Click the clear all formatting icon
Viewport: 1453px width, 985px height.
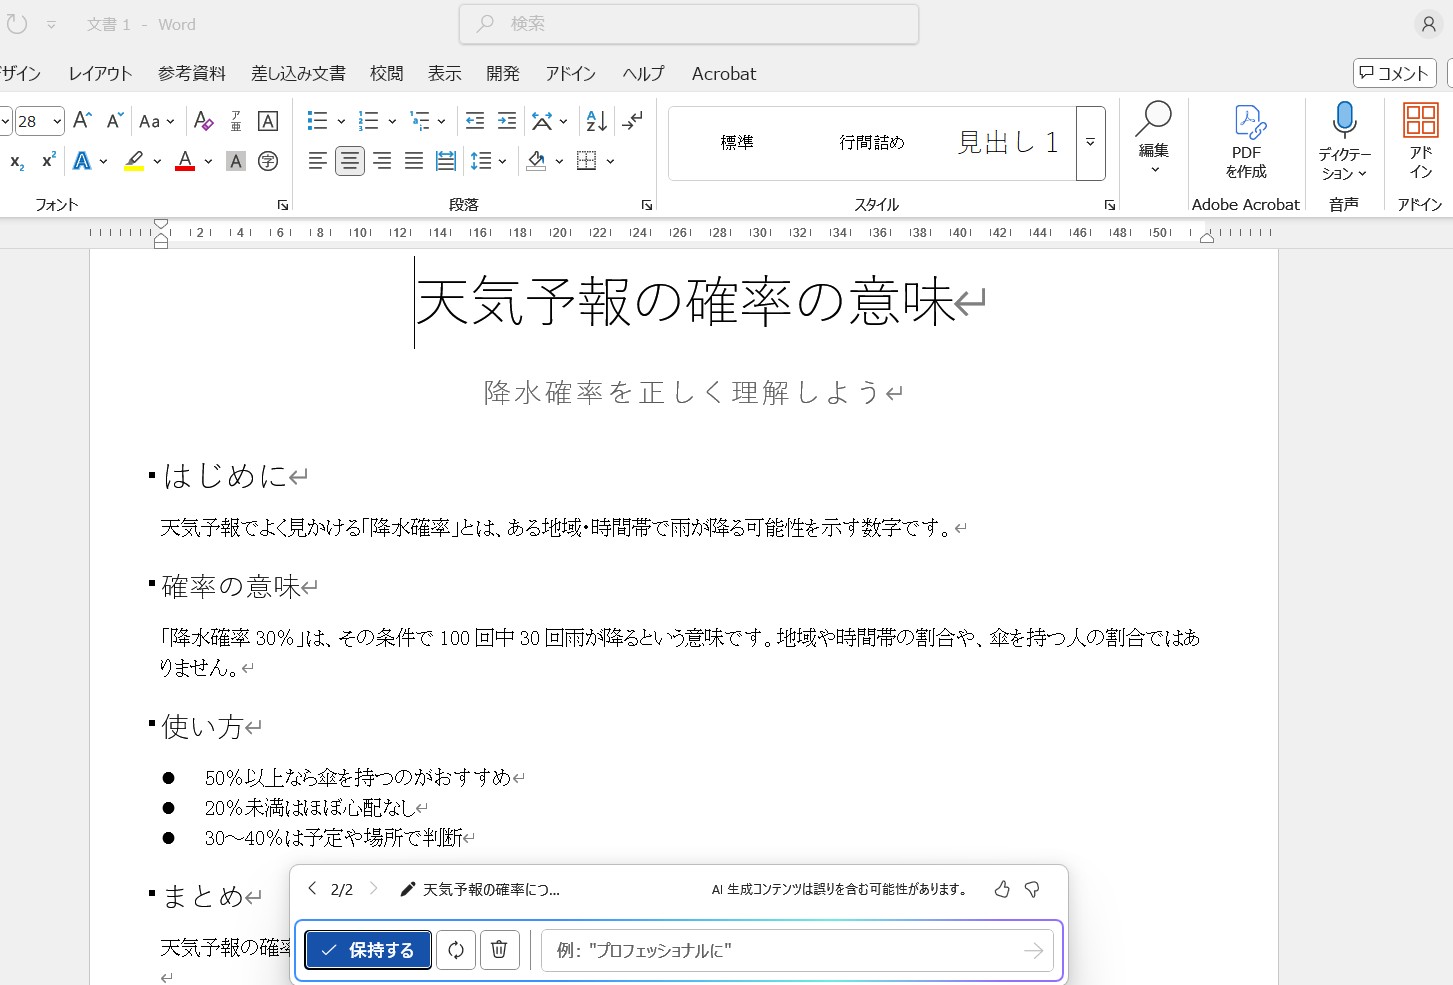pyautogui.click(x=204, y=121)
